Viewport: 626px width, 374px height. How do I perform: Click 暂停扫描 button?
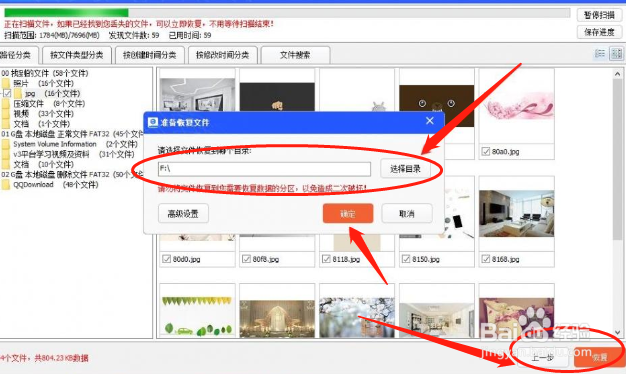click(599, 15)
